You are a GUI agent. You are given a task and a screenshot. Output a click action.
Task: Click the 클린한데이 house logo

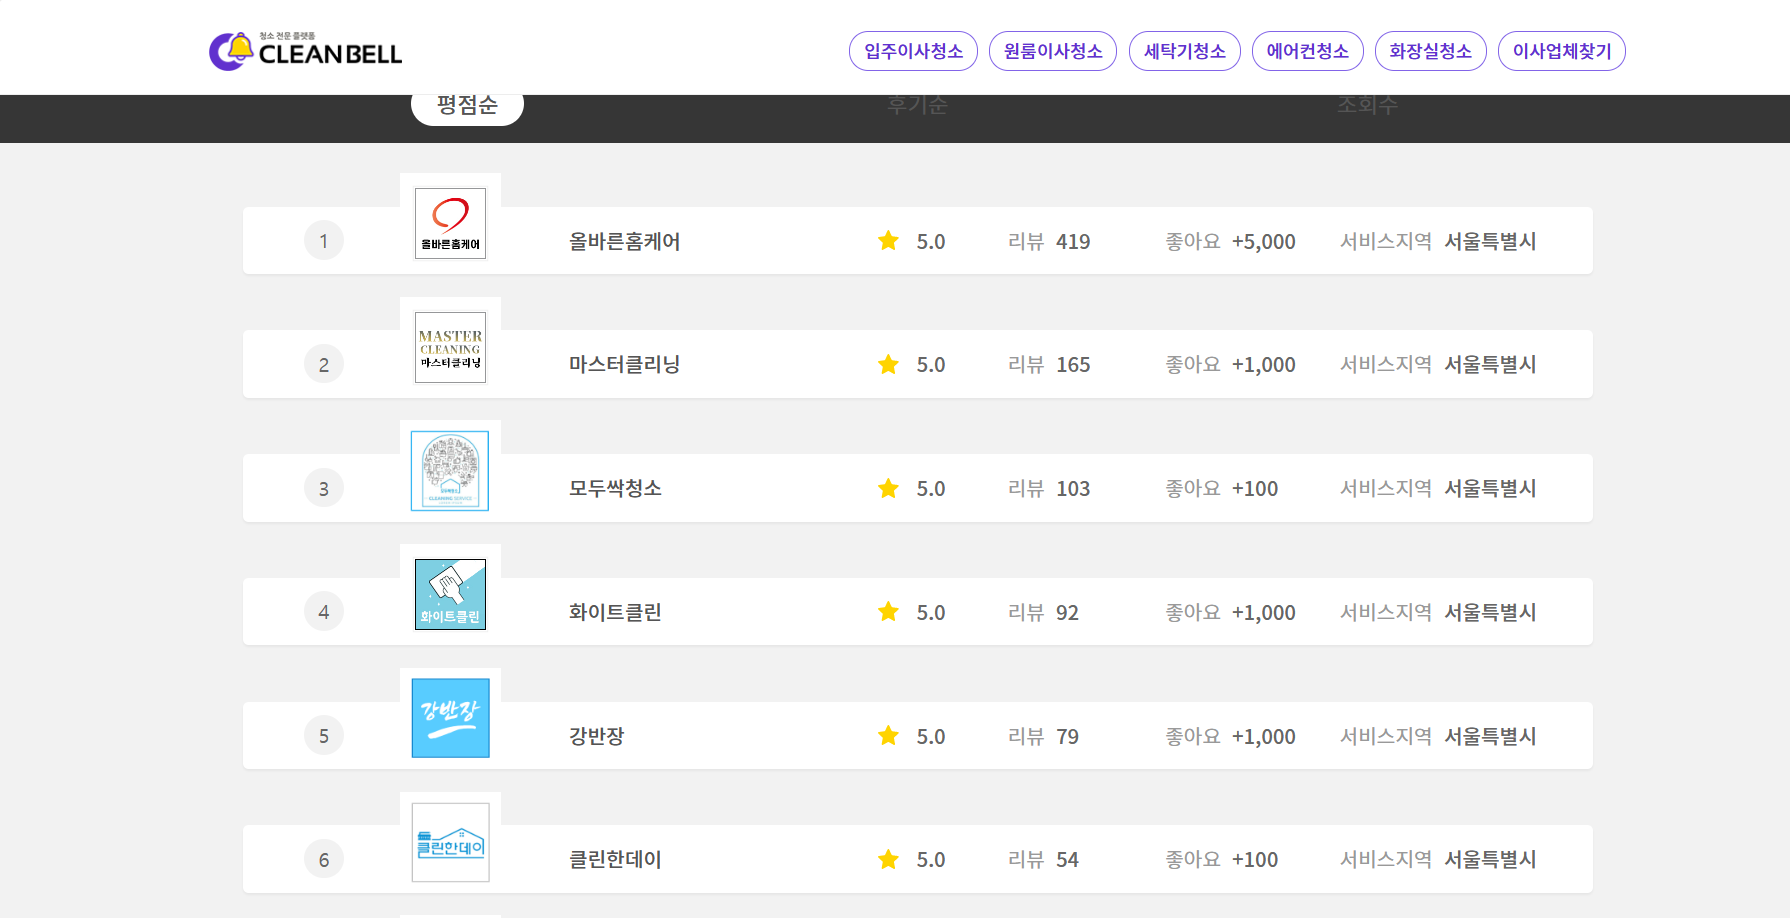point(450,842)
